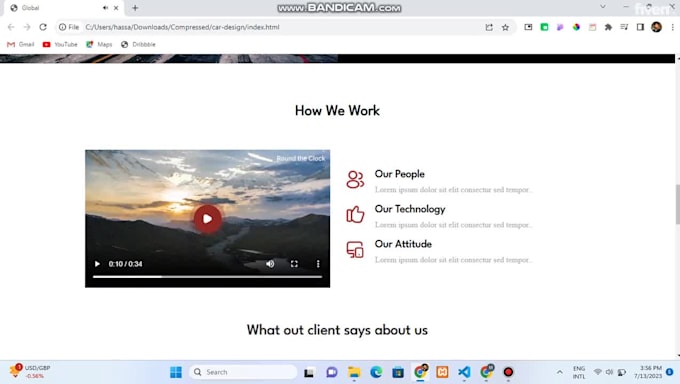Open the Chrome profile avatar
The image size is (680, 384).
656,27
